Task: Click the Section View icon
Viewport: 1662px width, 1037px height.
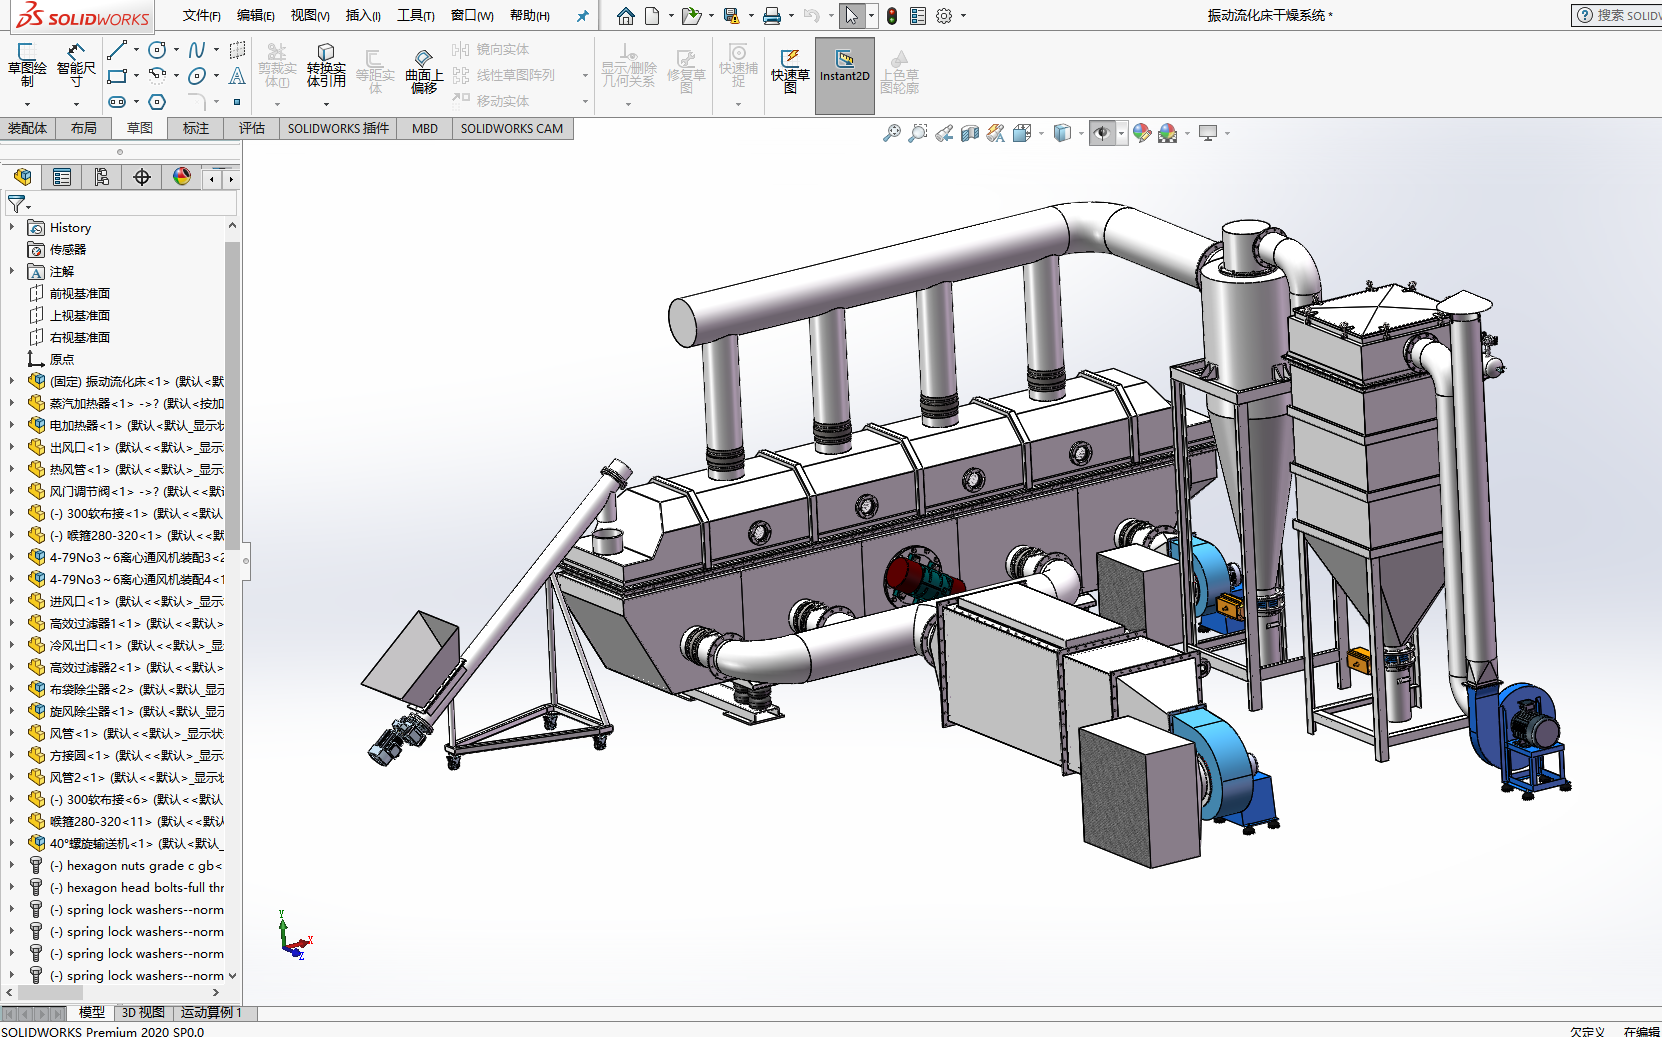Action: 970,133
